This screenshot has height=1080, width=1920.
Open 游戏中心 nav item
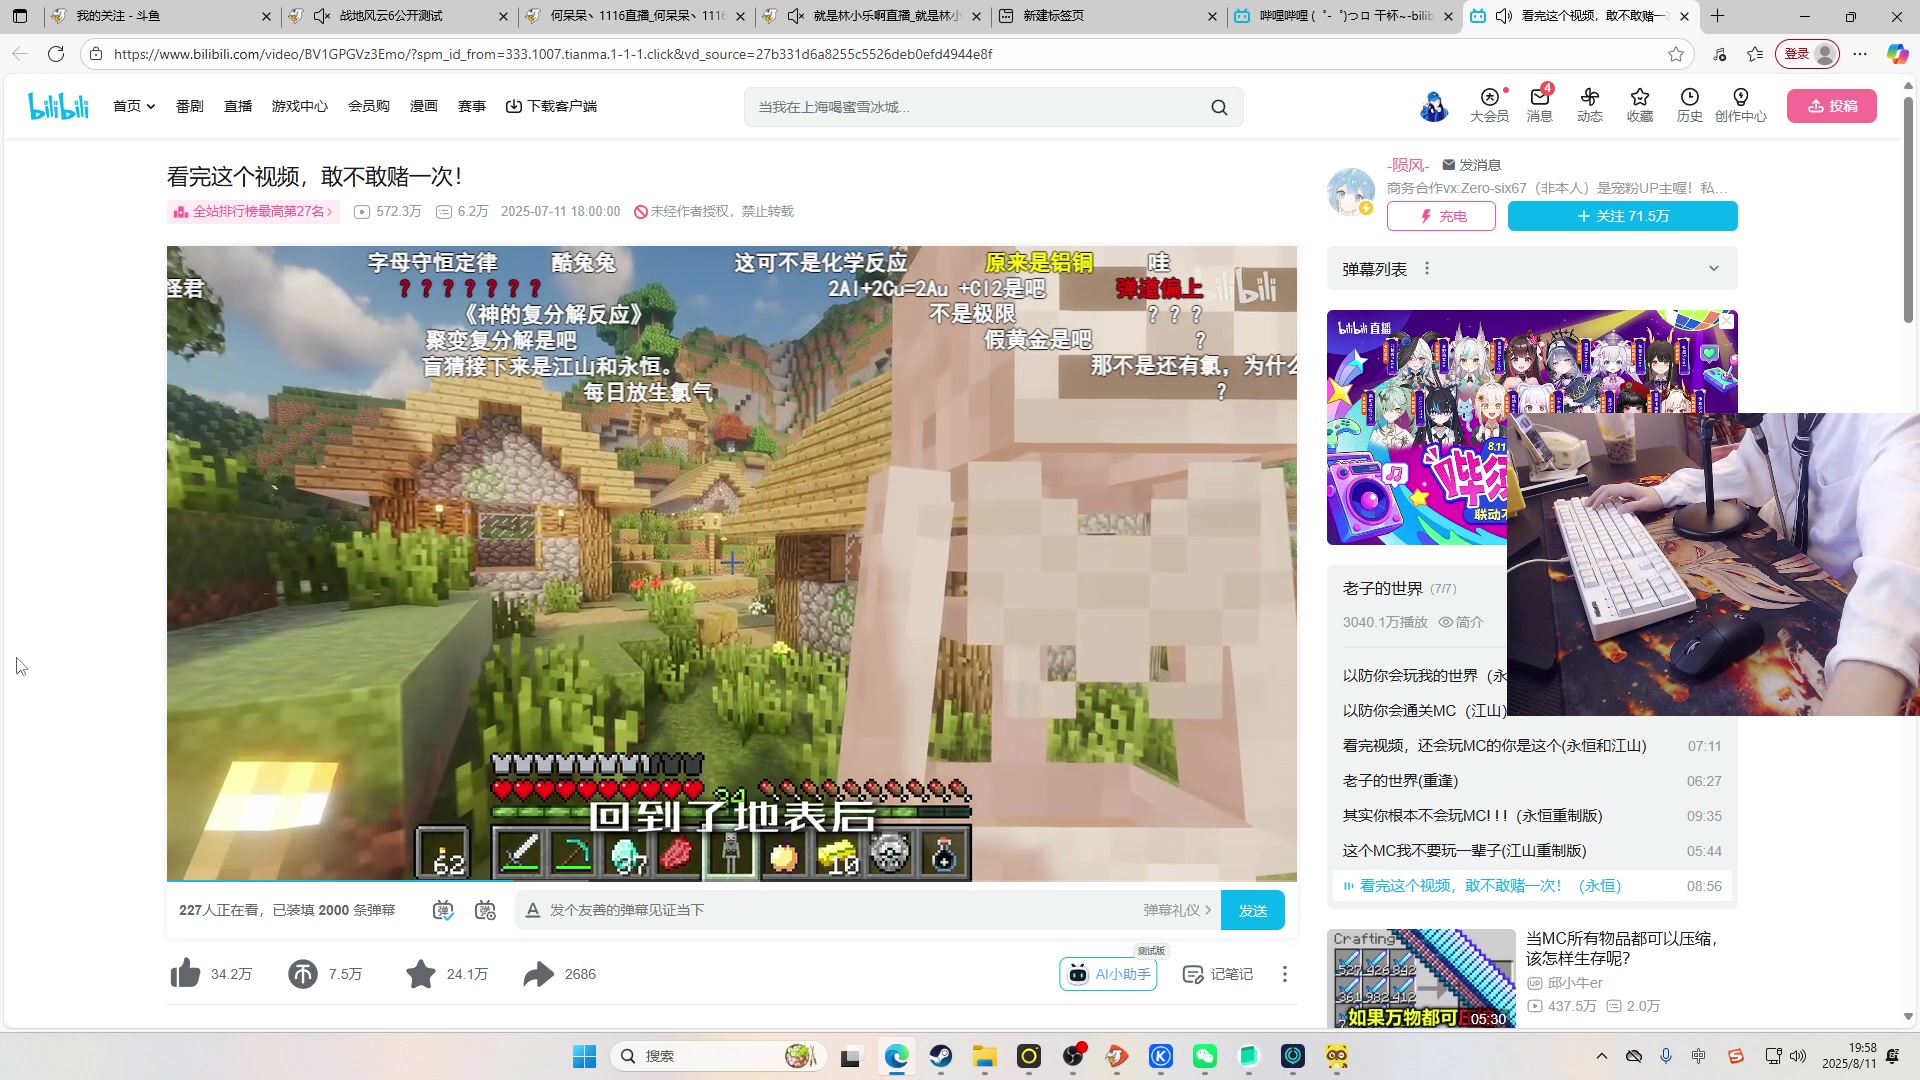tap(300, 106)
